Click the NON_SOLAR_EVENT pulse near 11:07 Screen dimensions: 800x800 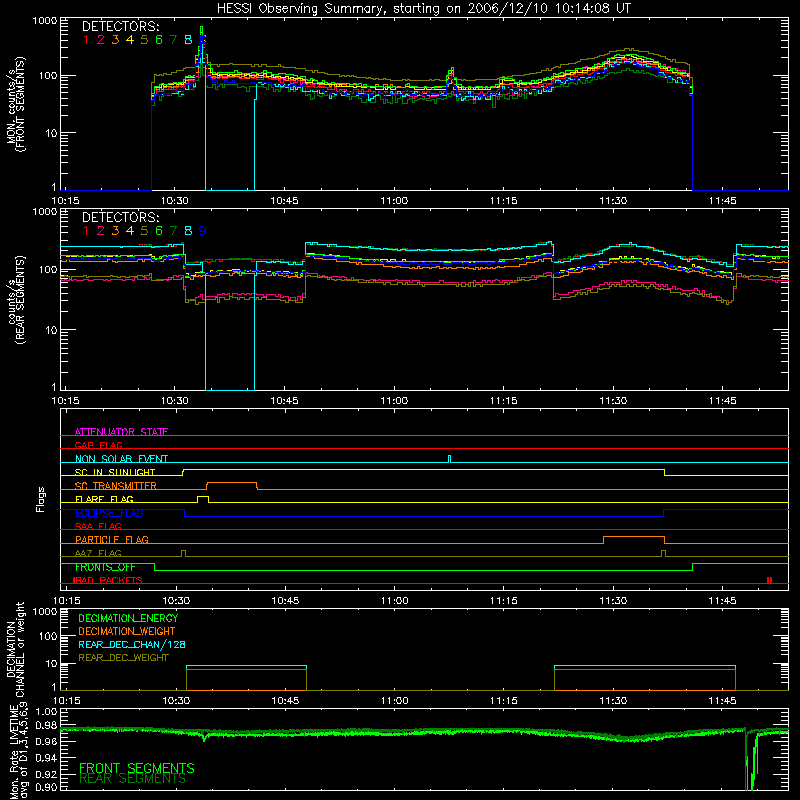click(x=449, y=459)
